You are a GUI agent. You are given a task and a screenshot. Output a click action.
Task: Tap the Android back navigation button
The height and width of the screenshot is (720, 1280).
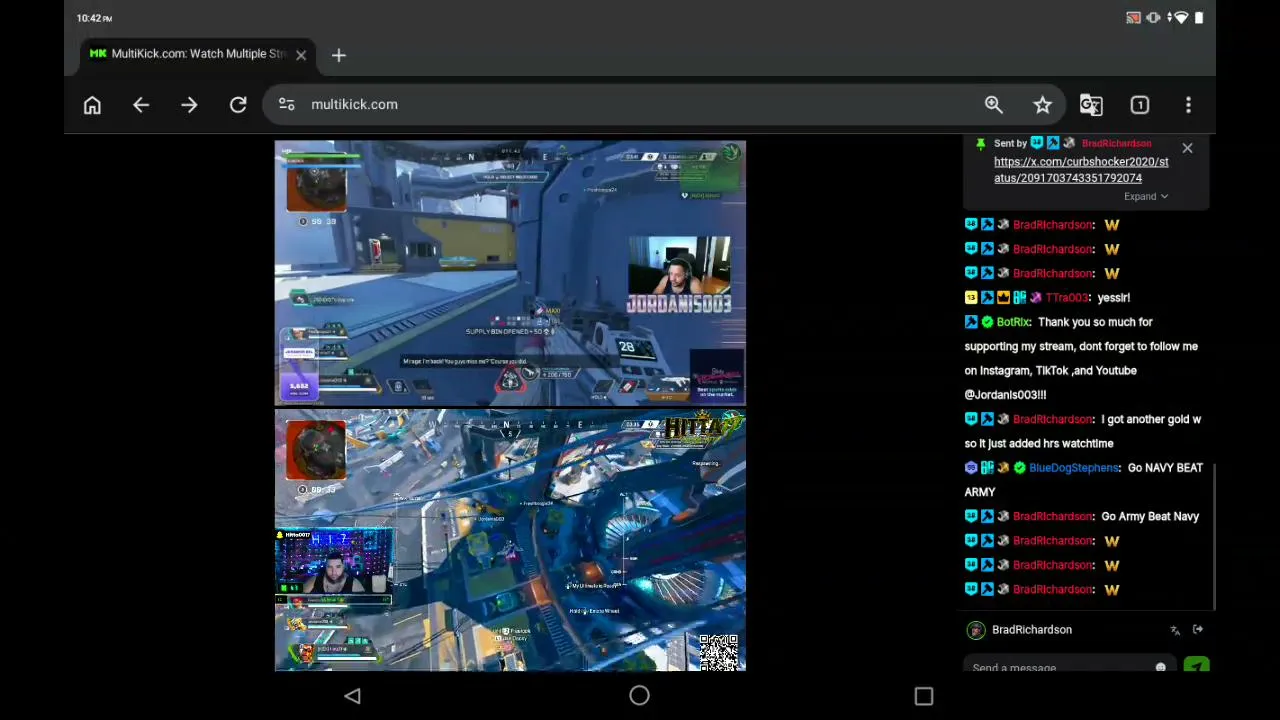coord(352,696)
